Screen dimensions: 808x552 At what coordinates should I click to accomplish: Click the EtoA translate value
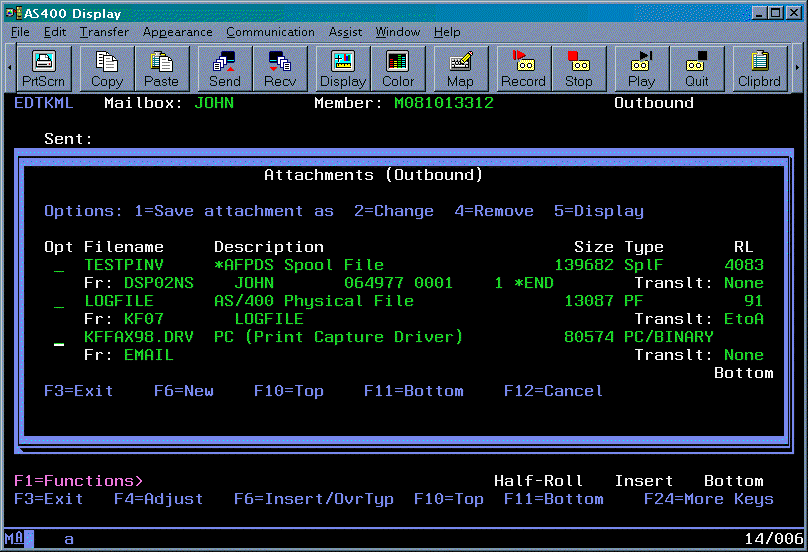tap(744, 319)
